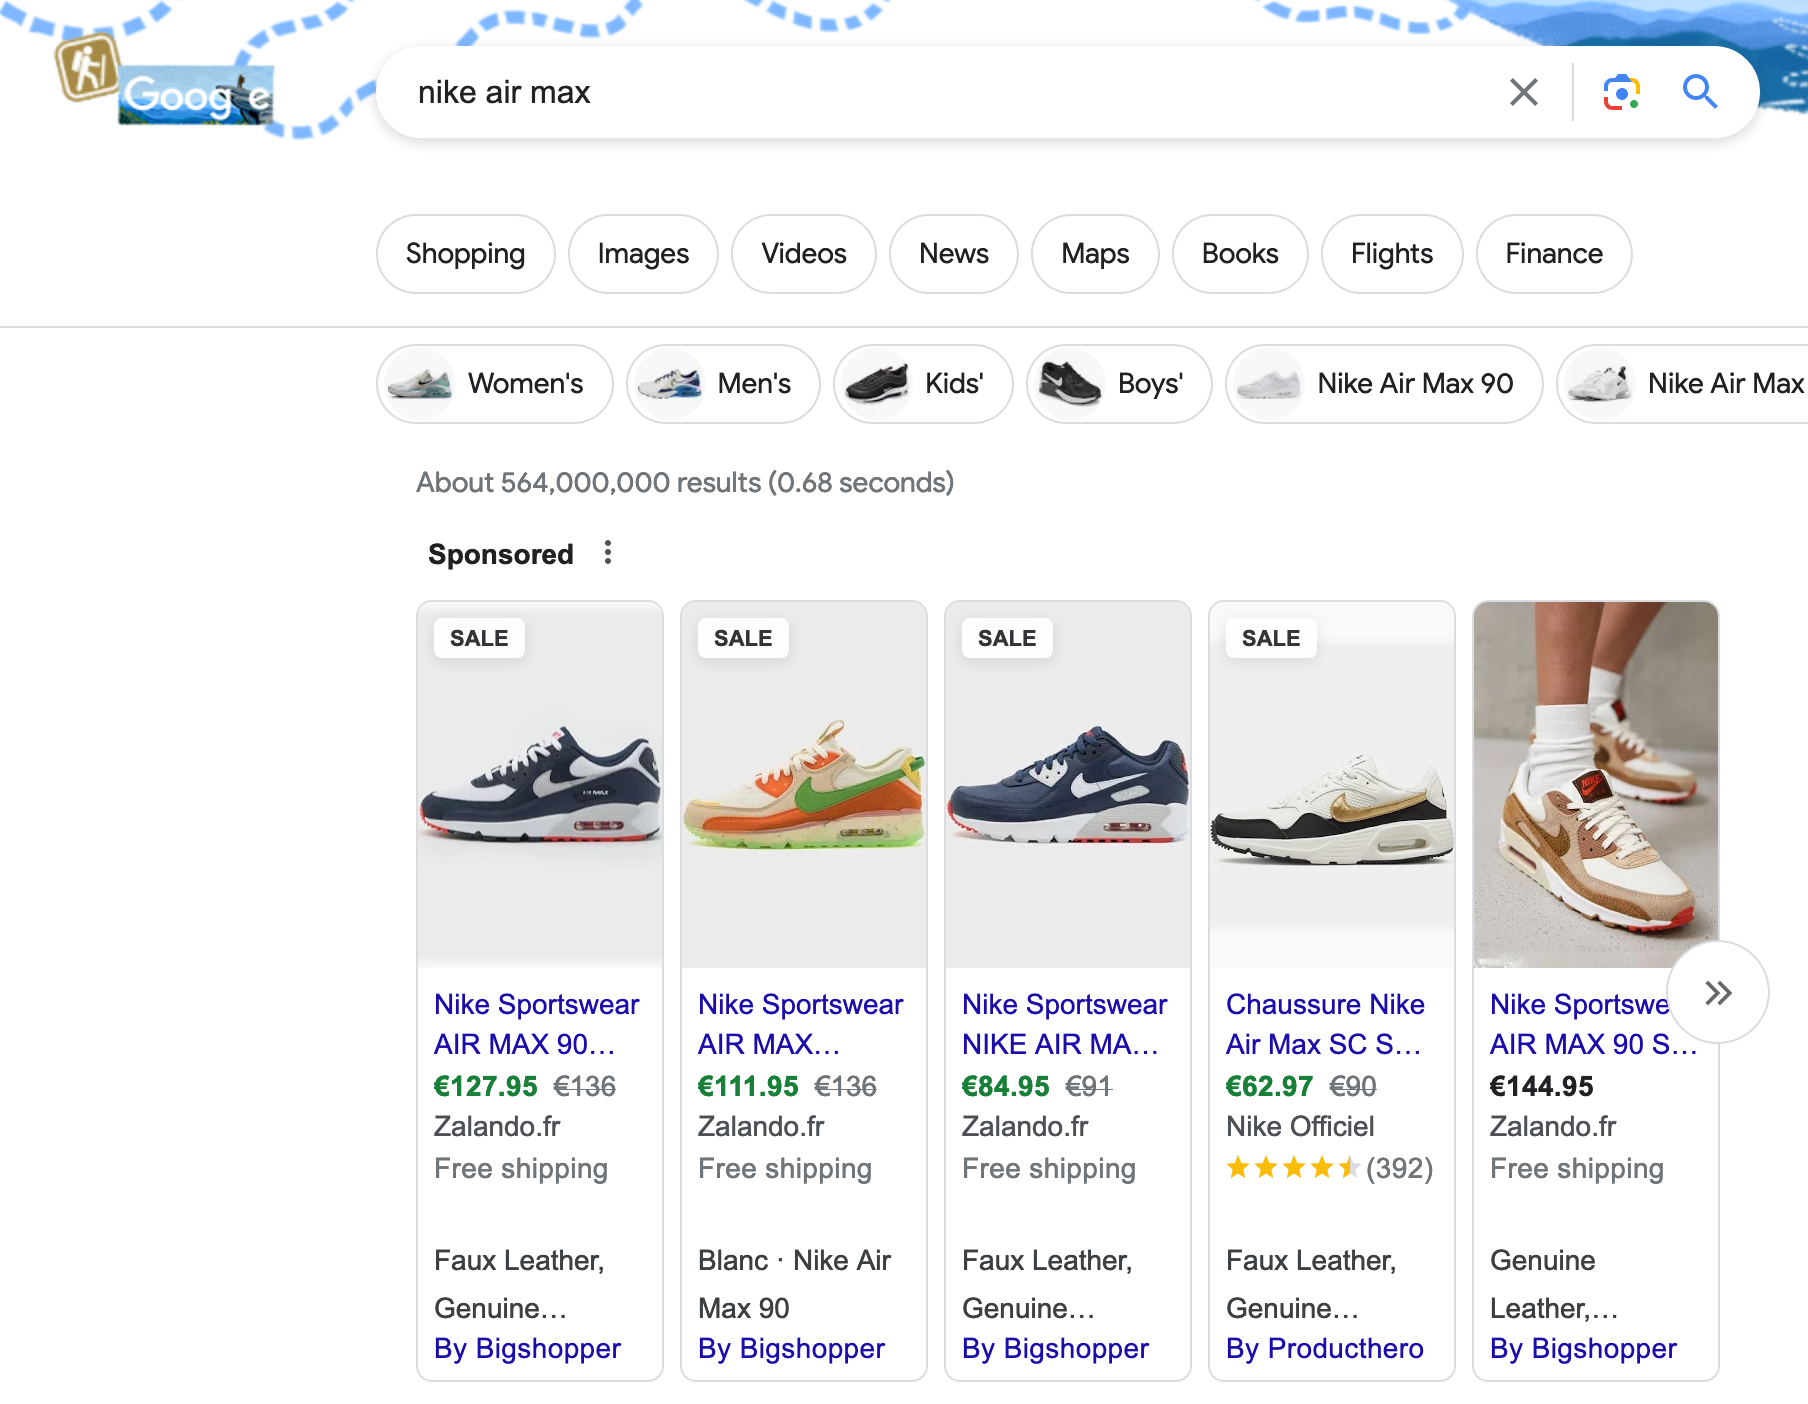Click inside the 'nike air max' search field
This screenshot has width=1808, height=1404.
coord(940,92)
